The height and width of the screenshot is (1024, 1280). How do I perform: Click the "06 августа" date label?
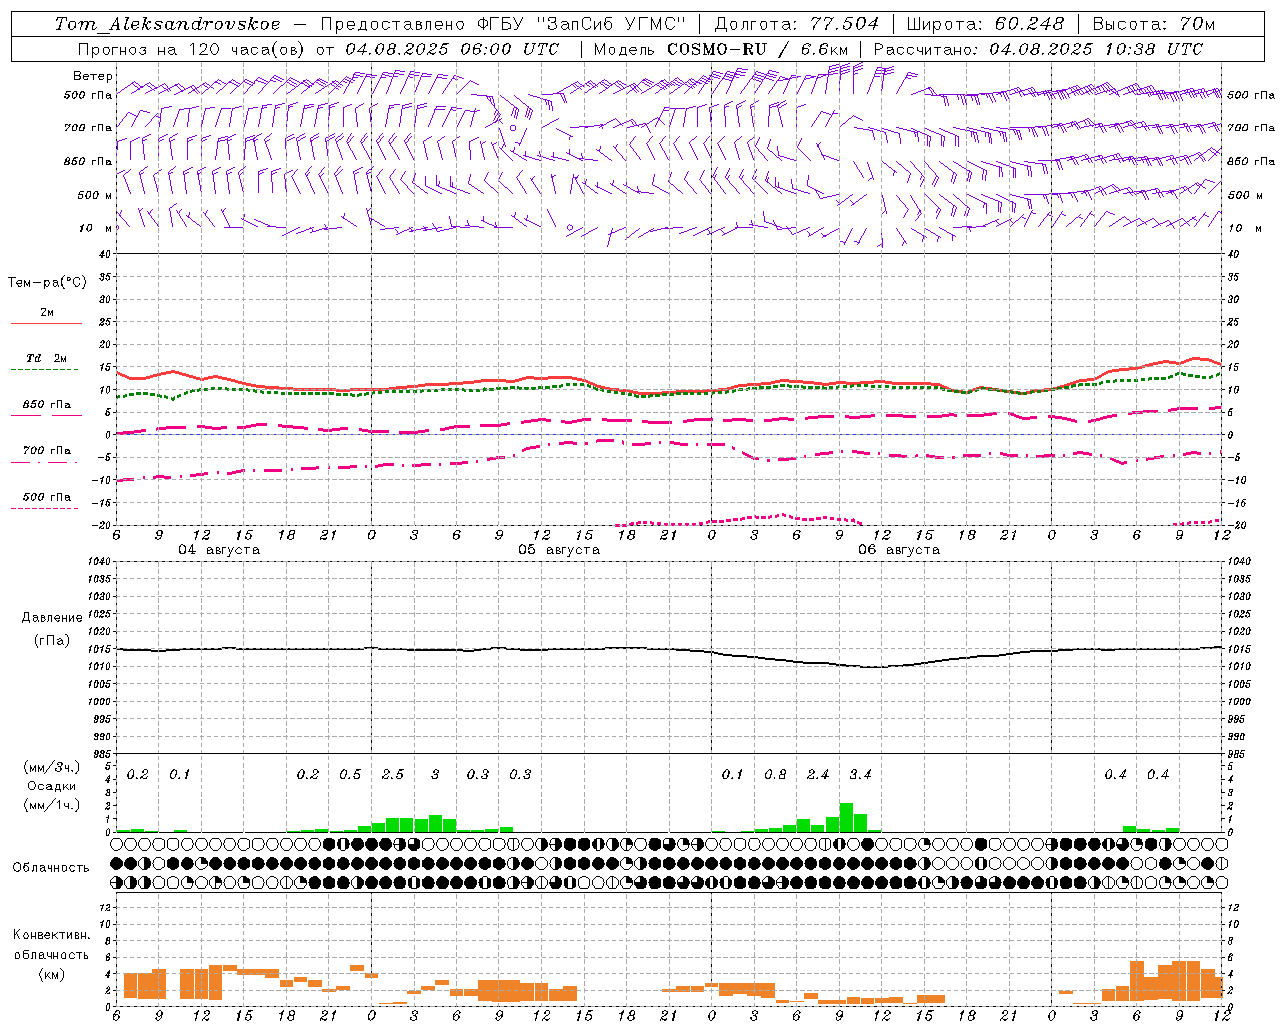coord(899,550)
